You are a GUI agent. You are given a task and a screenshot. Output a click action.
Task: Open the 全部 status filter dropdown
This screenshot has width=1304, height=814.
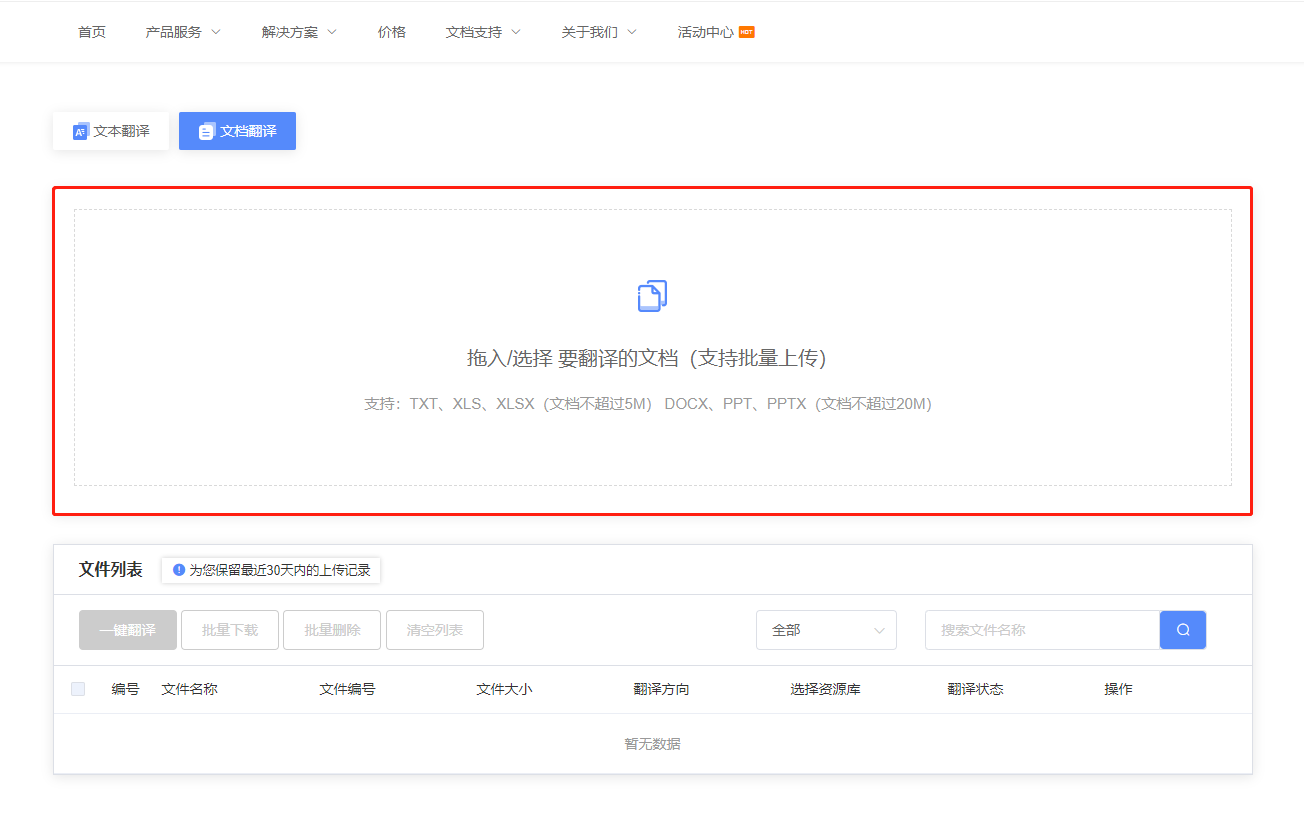826,630
